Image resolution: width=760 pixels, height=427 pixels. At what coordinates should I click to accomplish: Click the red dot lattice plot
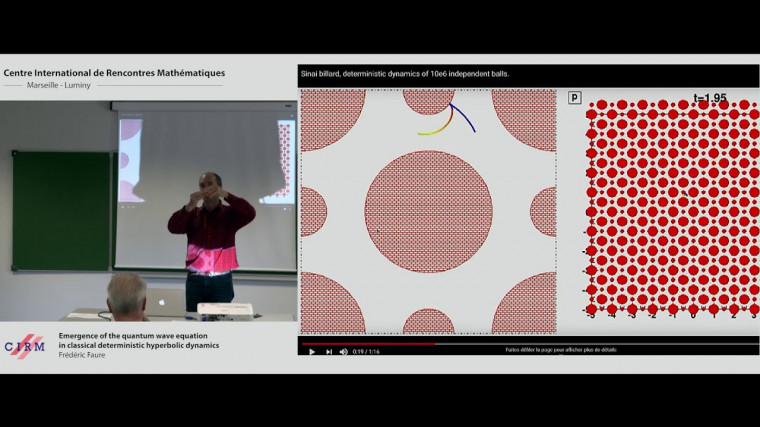click(672, 208)
